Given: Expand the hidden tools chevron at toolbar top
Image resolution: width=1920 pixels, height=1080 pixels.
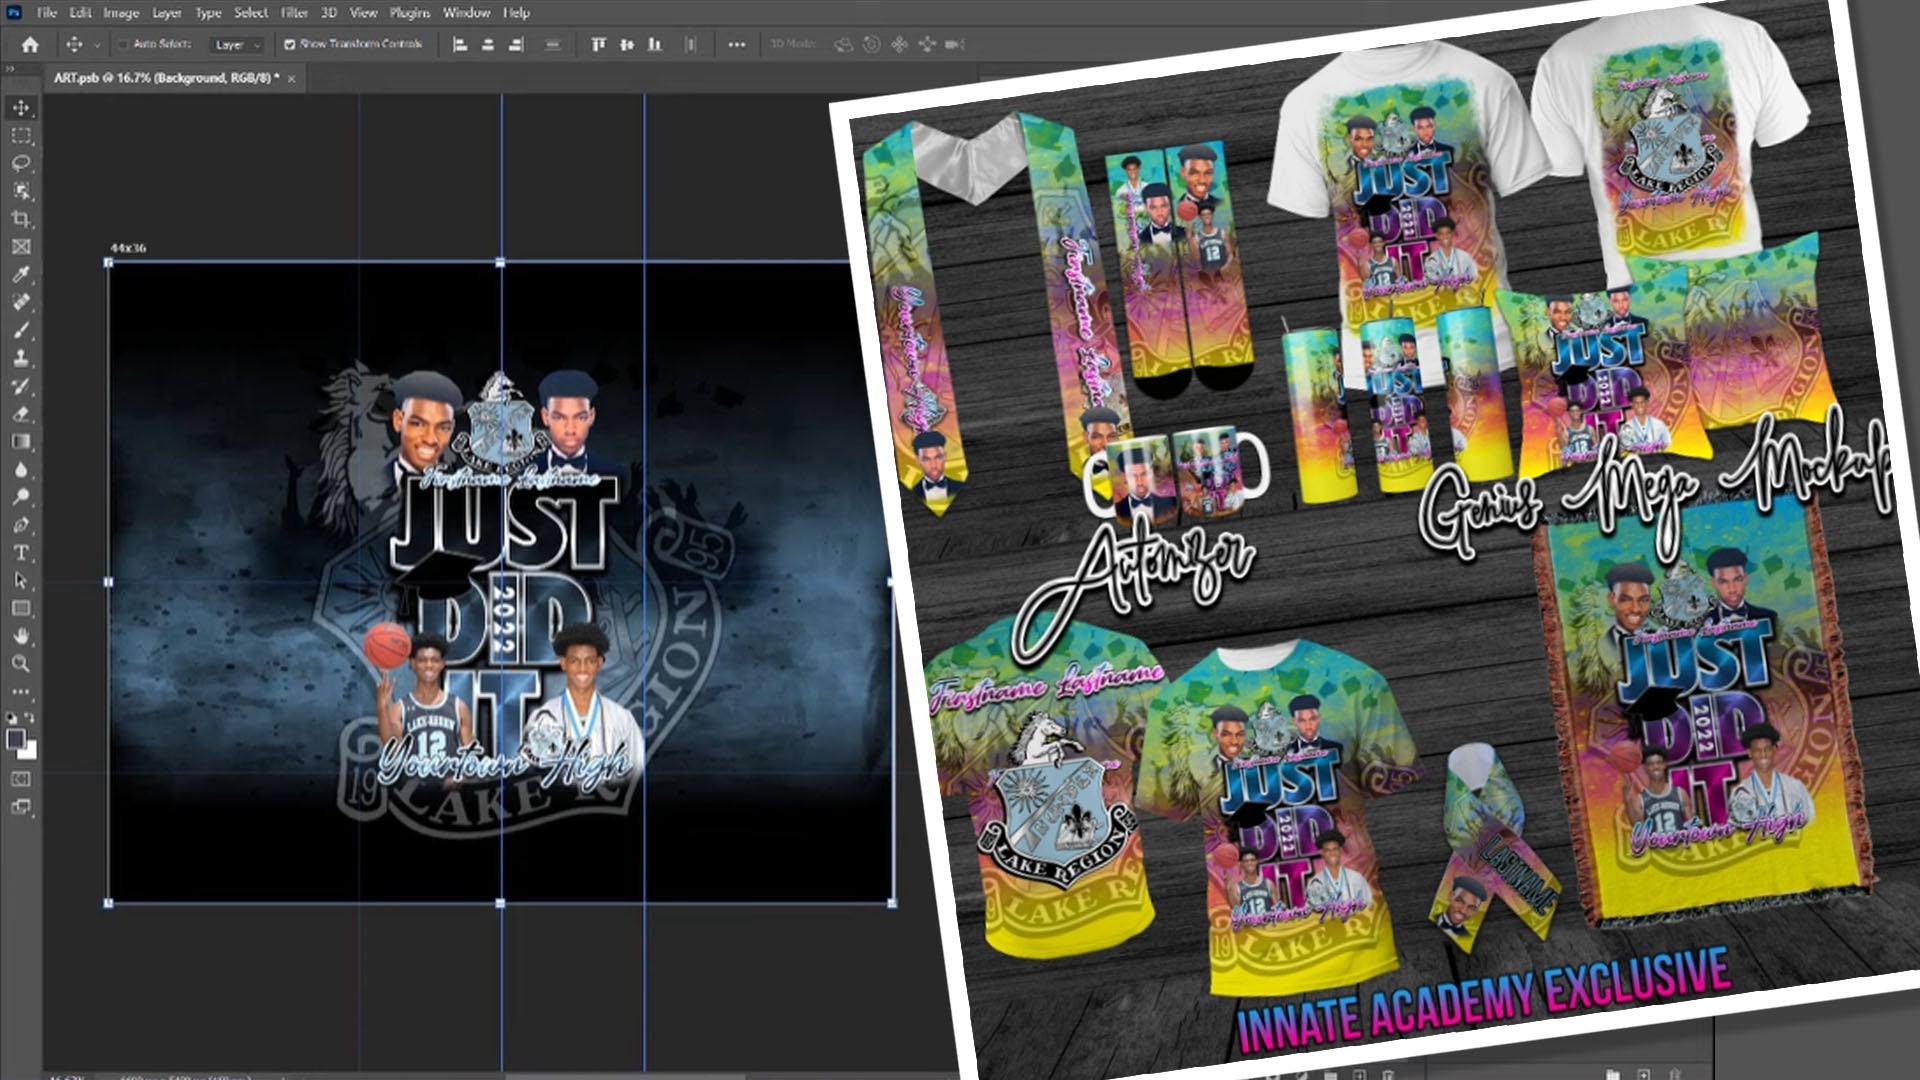Looking at the screenshot, I should (11, 68).
